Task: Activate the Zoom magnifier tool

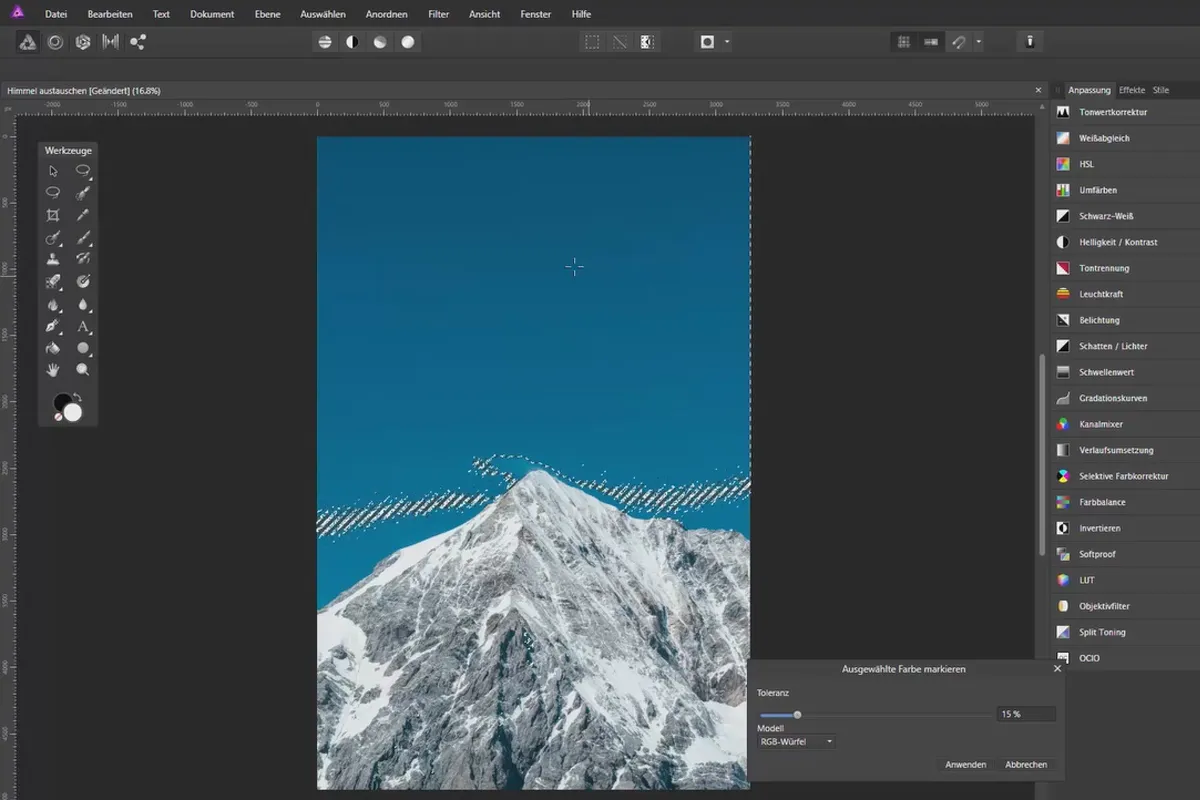Action: click(x=83, y=370)
